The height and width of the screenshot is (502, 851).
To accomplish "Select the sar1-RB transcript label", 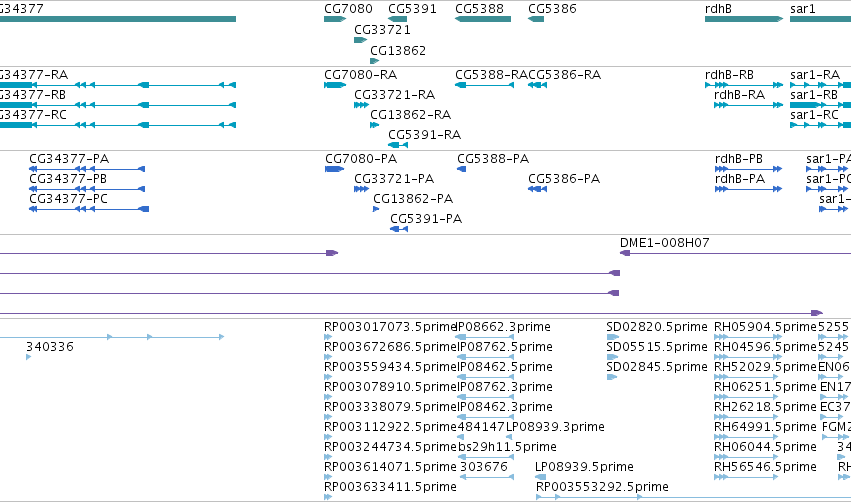I will point(814,95).
